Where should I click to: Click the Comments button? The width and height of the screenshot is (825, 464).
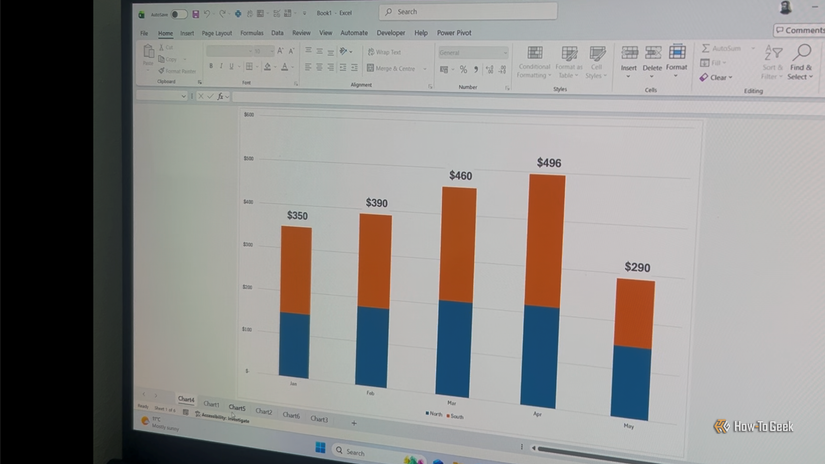point(800,31)
